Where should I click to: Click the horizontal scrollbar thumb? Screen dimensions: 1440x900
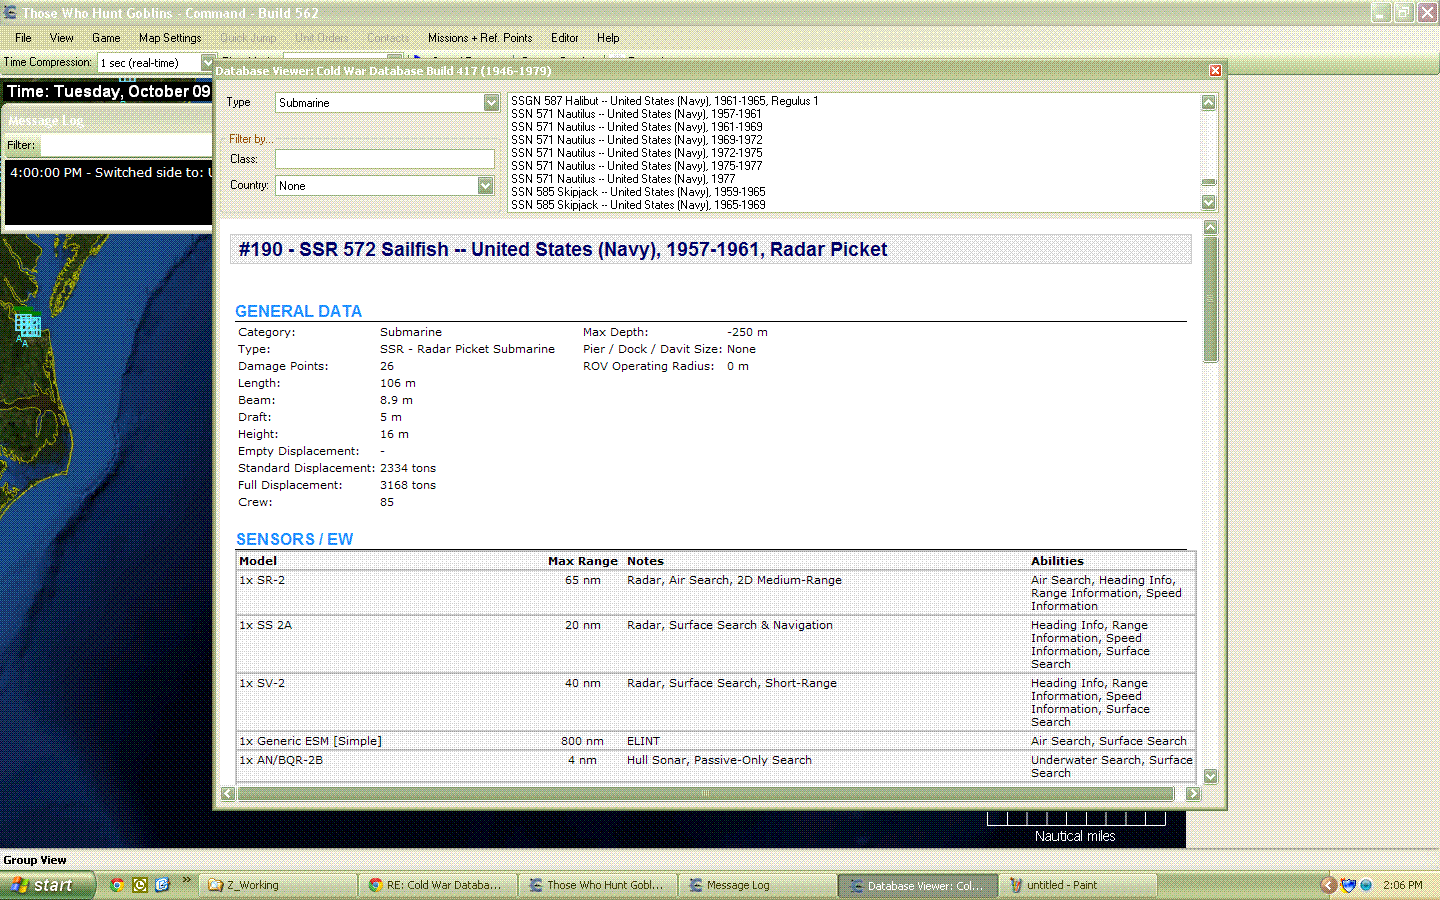click(705, 794)
